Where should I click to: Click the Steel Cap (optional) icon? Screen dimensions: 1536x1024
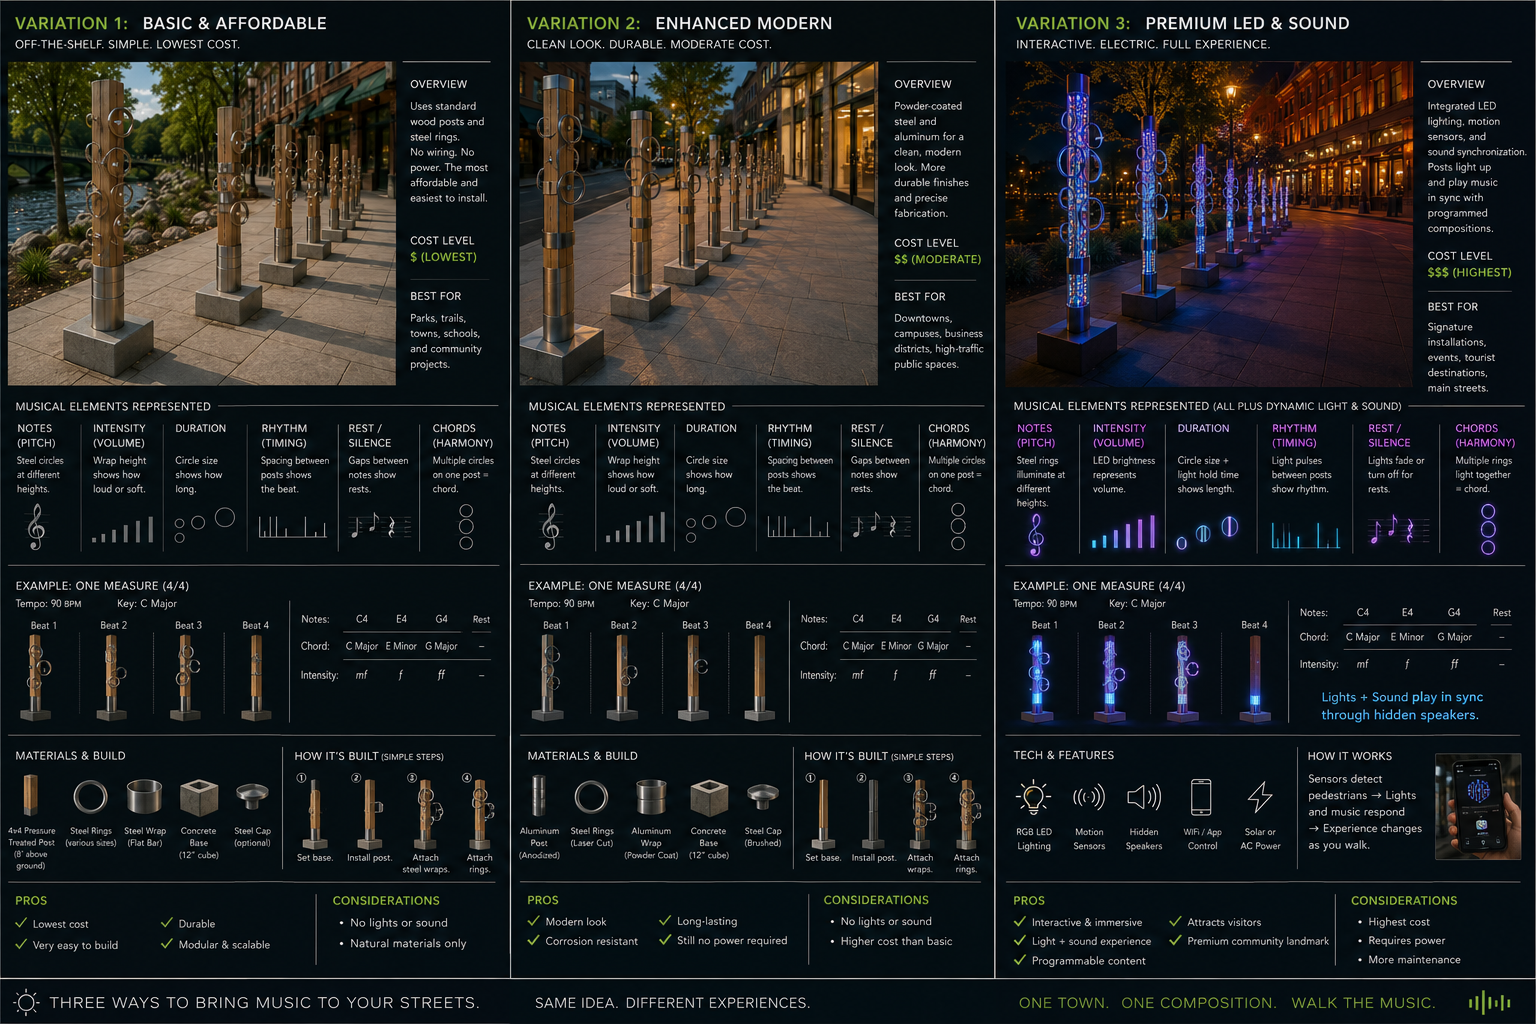point(252,797)
